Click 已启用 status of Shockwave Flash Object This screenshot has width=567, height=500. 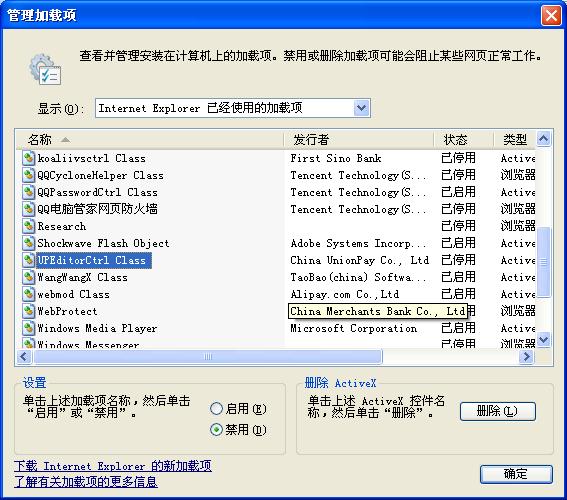458,243
